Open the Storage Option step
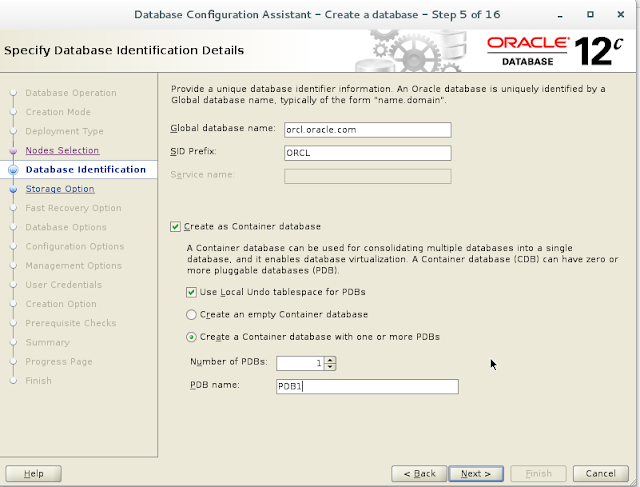This screenshot has width=640, height=487. (x=60, y=189)
